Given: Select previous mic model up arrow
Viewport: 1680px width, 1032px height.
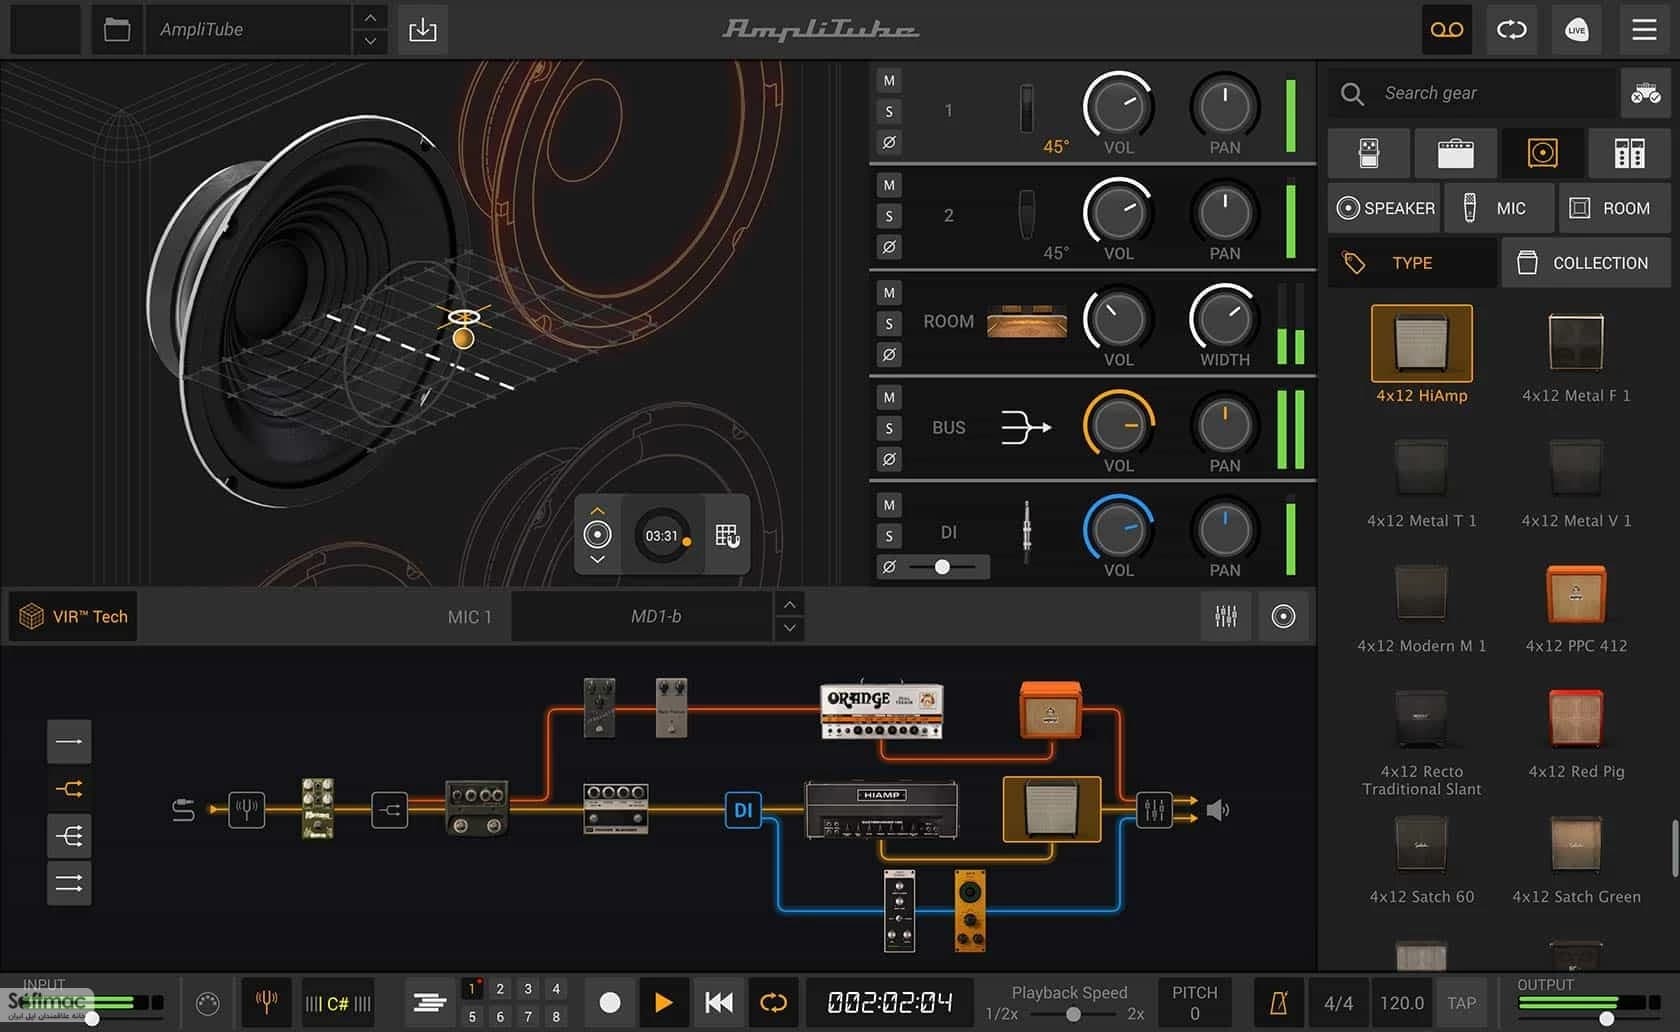Looking at the screenshot, I should [790, 605].
